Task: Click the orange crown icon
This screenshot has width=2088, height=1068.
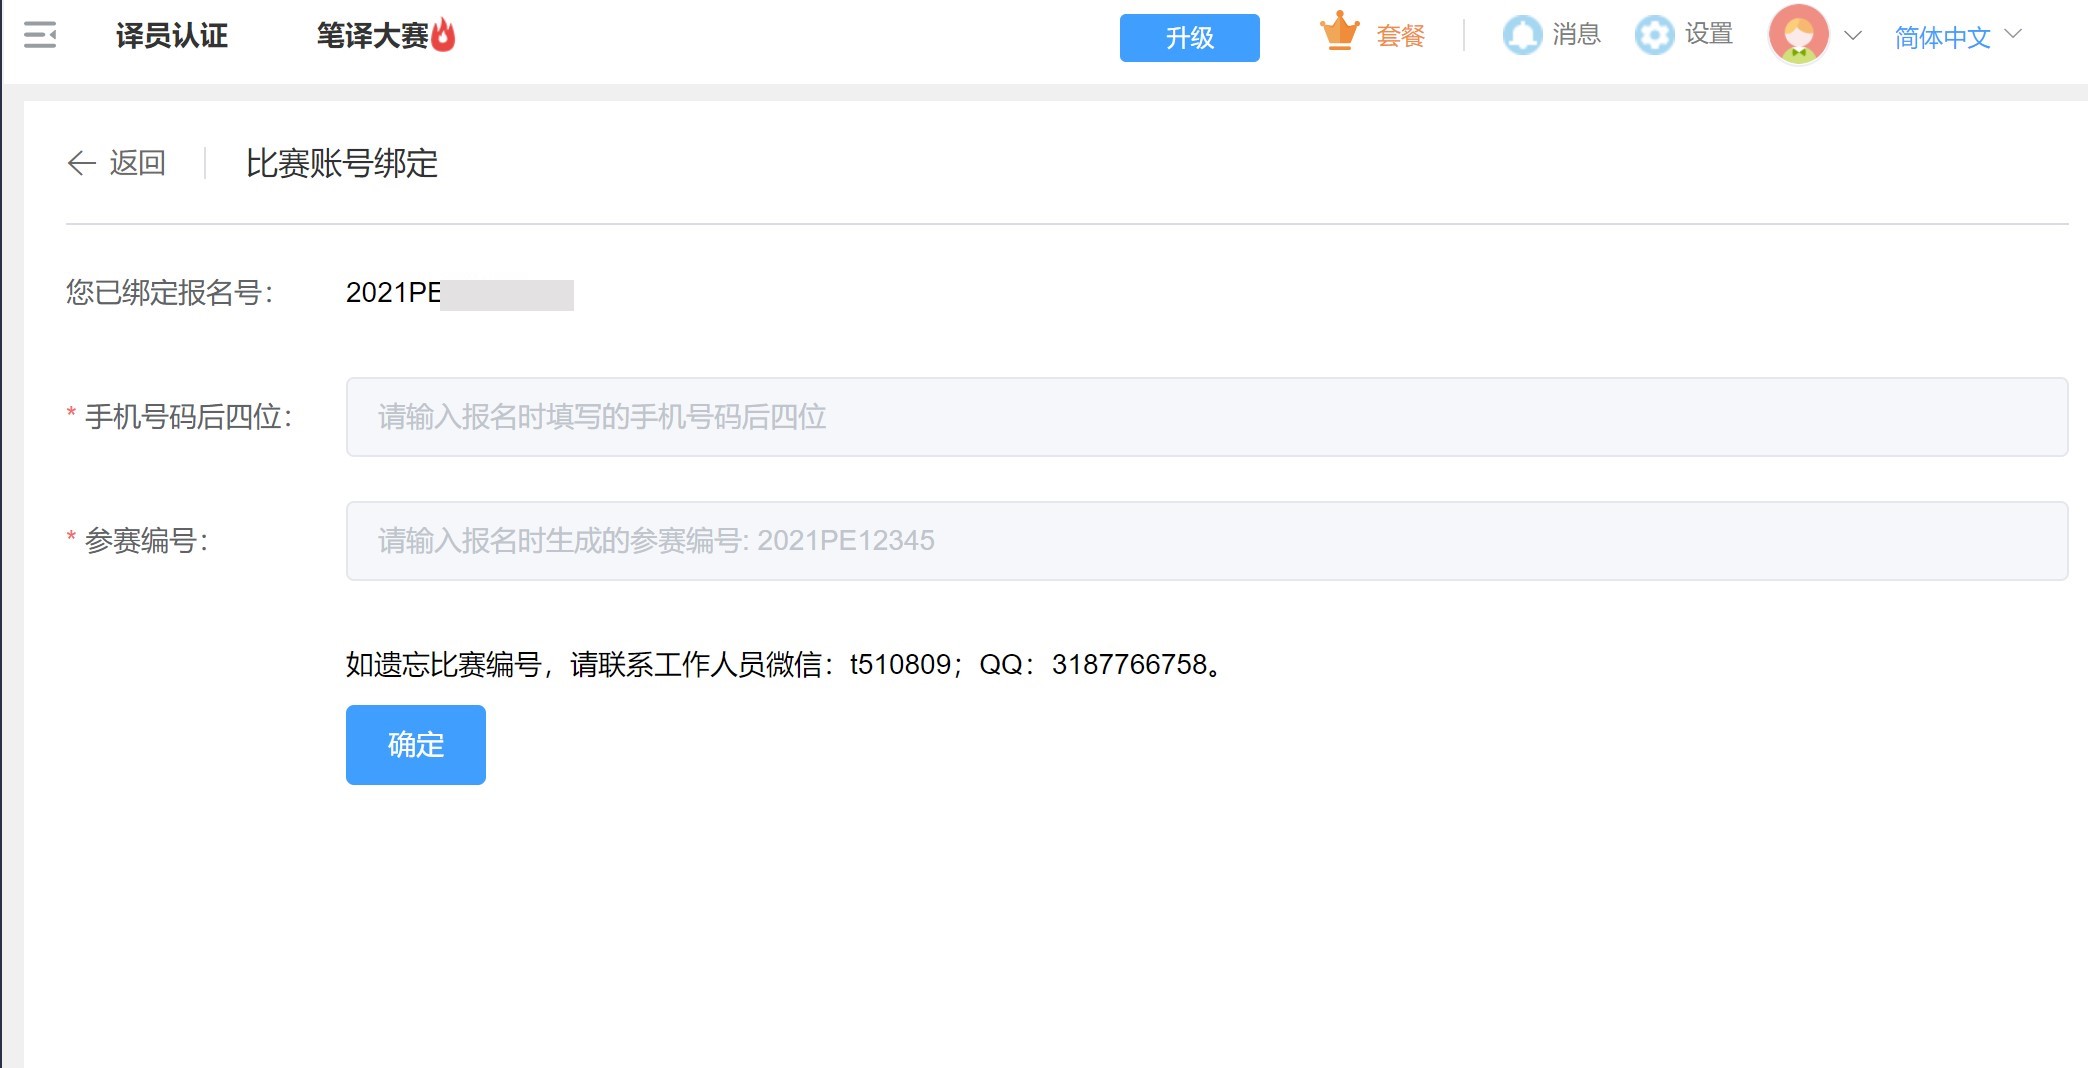Action: [x=1339, y=32]
